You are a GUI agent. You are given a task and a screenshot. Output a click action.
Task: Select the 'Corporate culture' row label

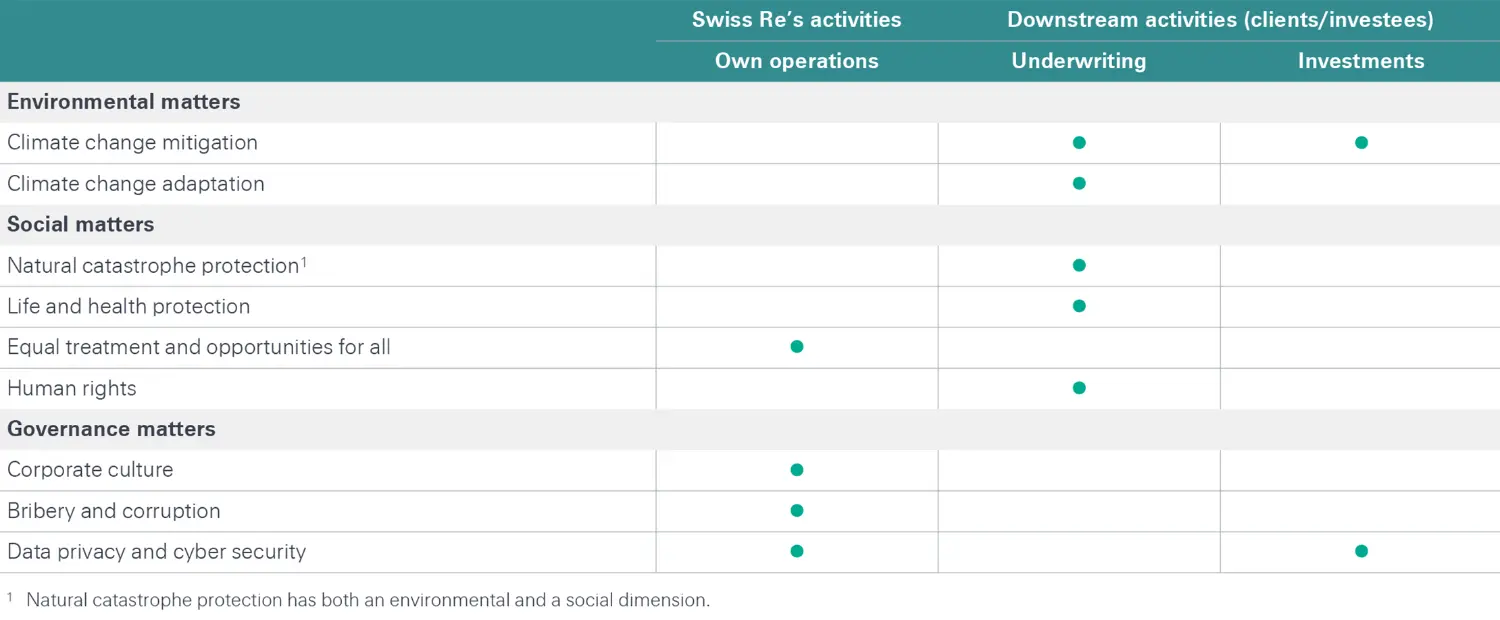pos(90,470)
